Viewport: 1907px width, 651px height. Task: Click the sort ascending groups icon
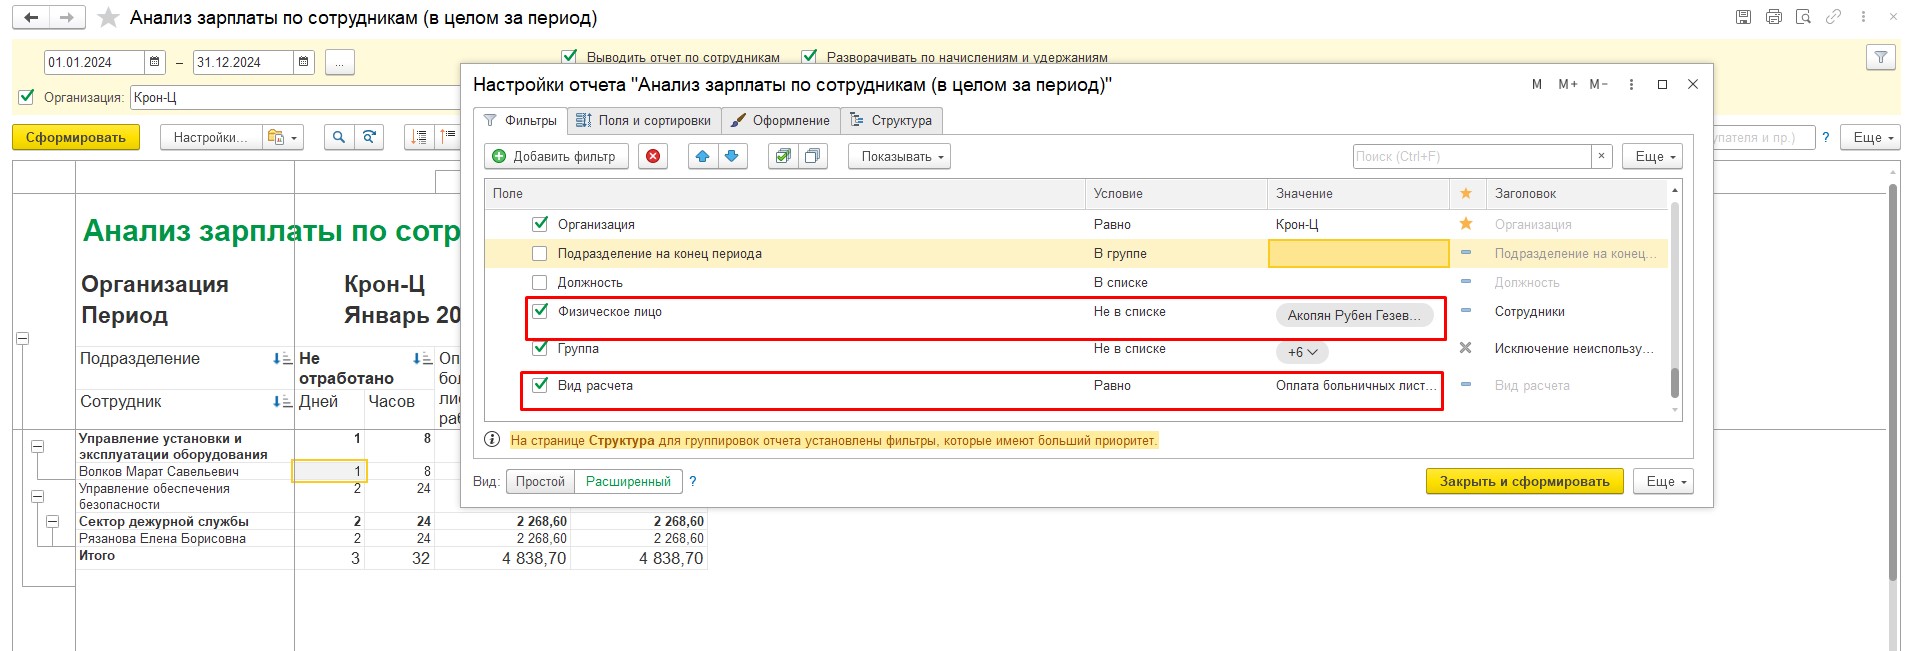coord(447,137)
